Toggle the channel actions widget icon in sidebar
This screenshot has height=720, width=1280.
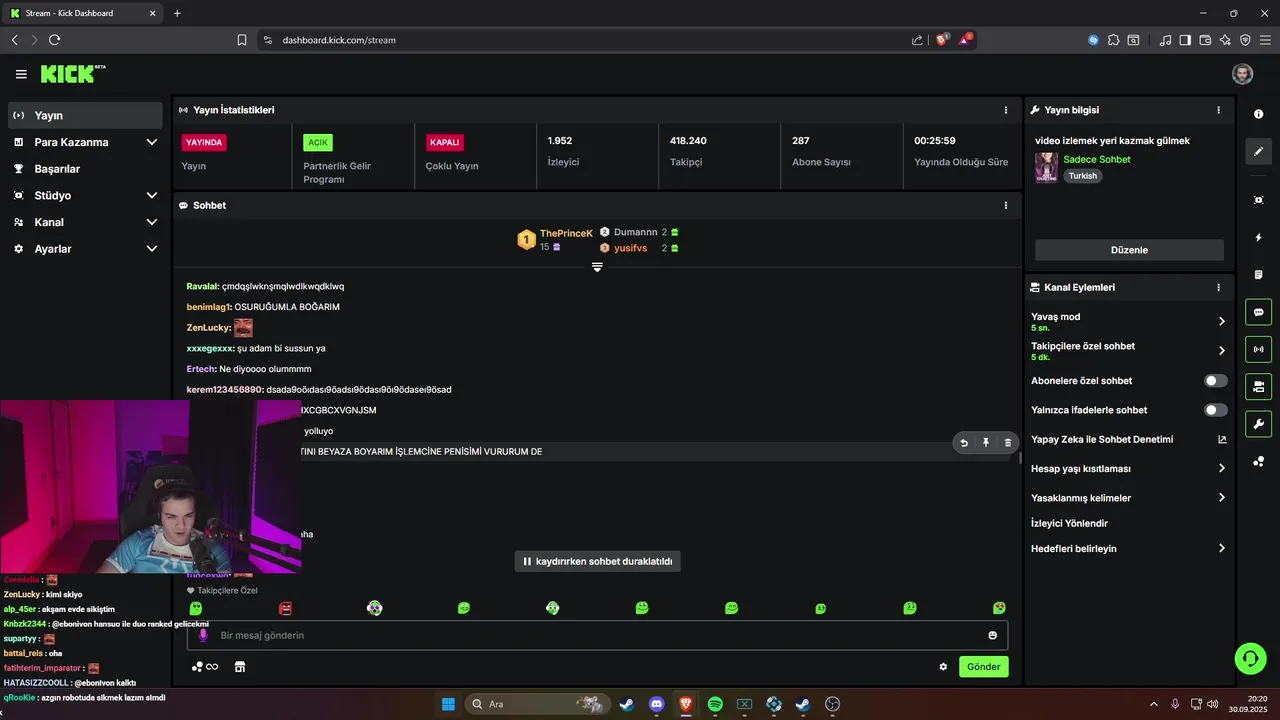[1258, 386]
